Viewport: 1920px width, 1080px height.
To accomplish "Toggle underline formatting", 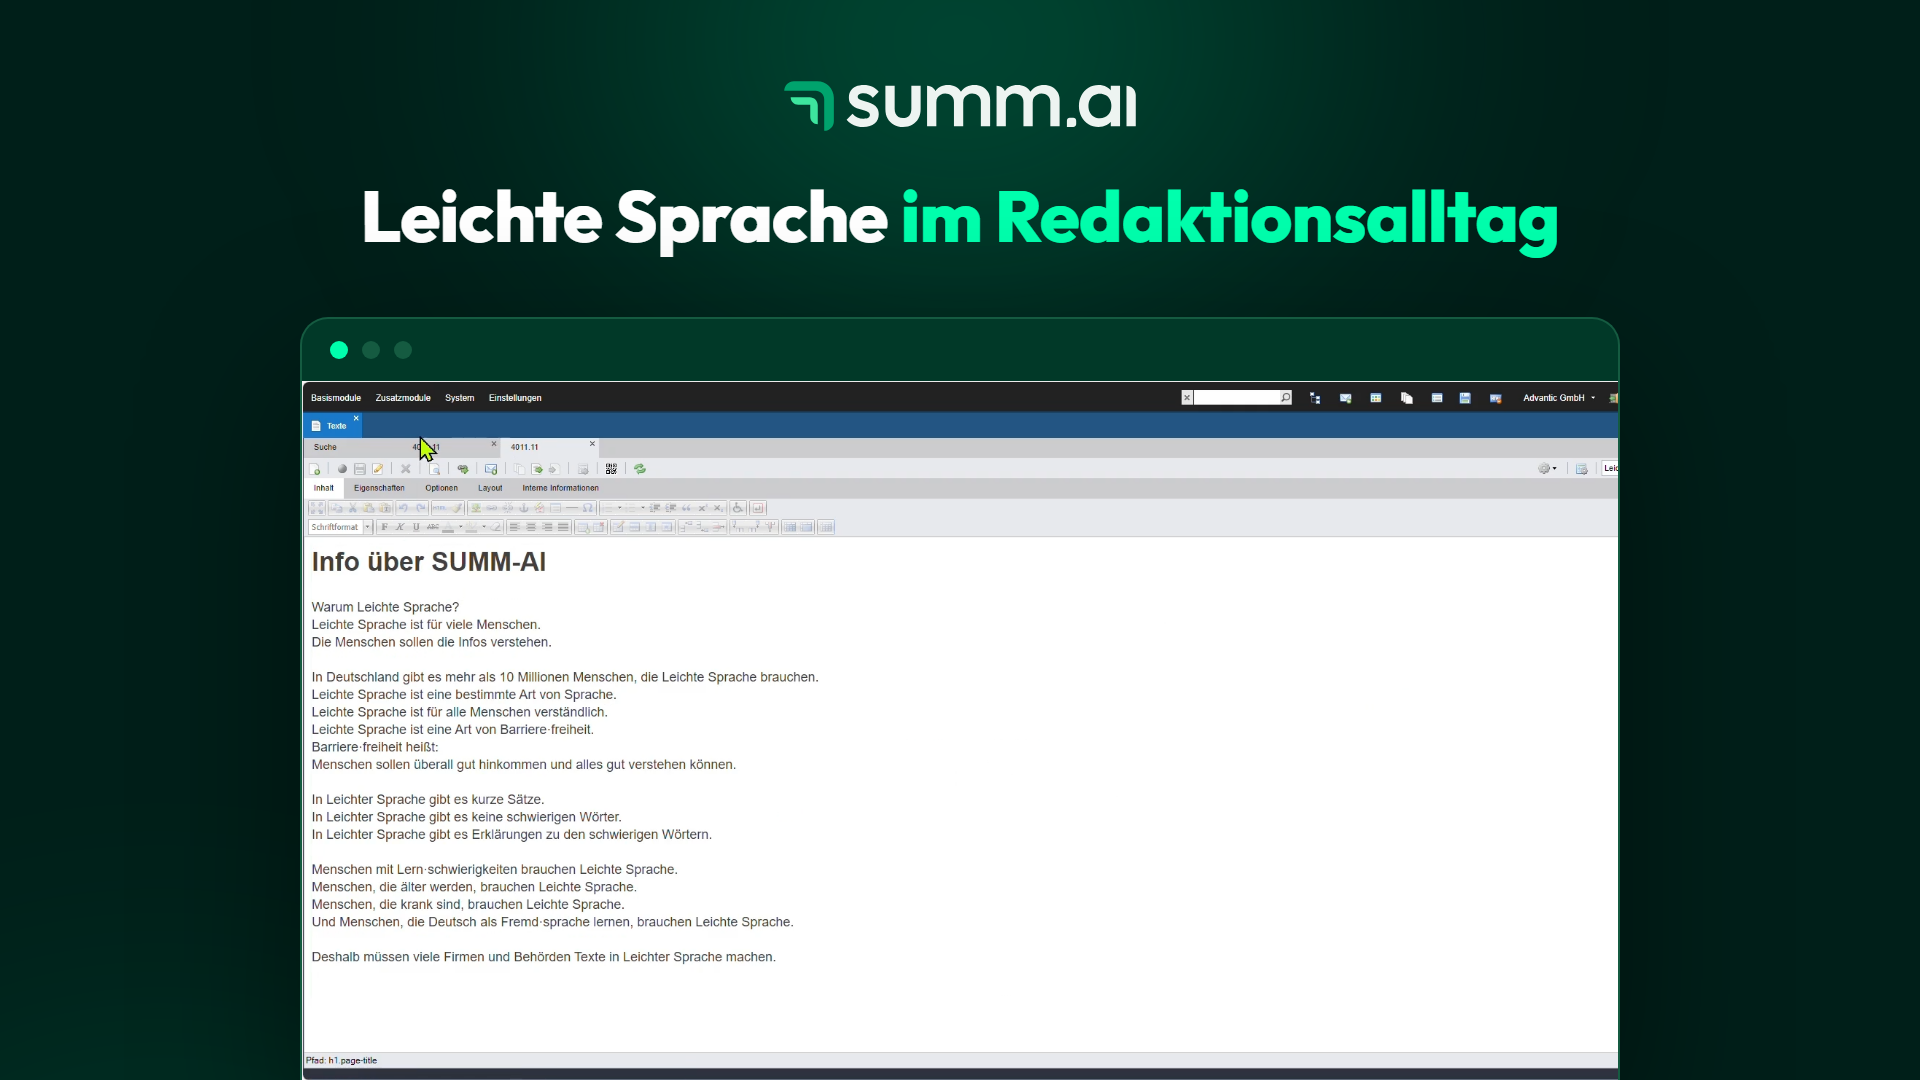I will click(x=416, y=527).
